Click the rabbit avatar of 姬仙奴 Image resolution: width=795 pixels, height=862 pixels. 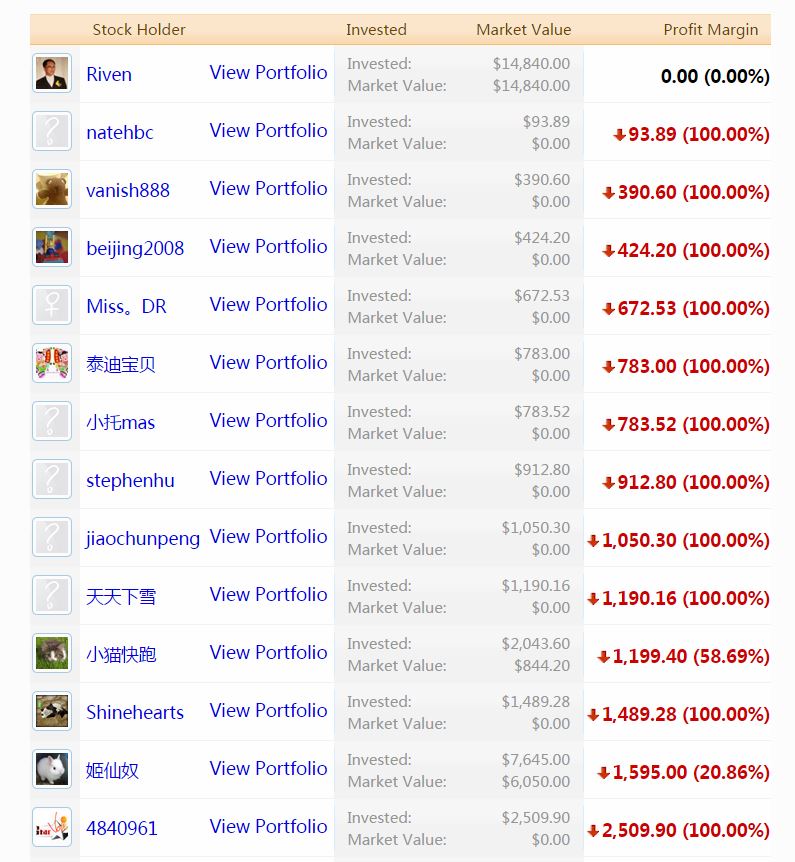(x=52, y=770)
